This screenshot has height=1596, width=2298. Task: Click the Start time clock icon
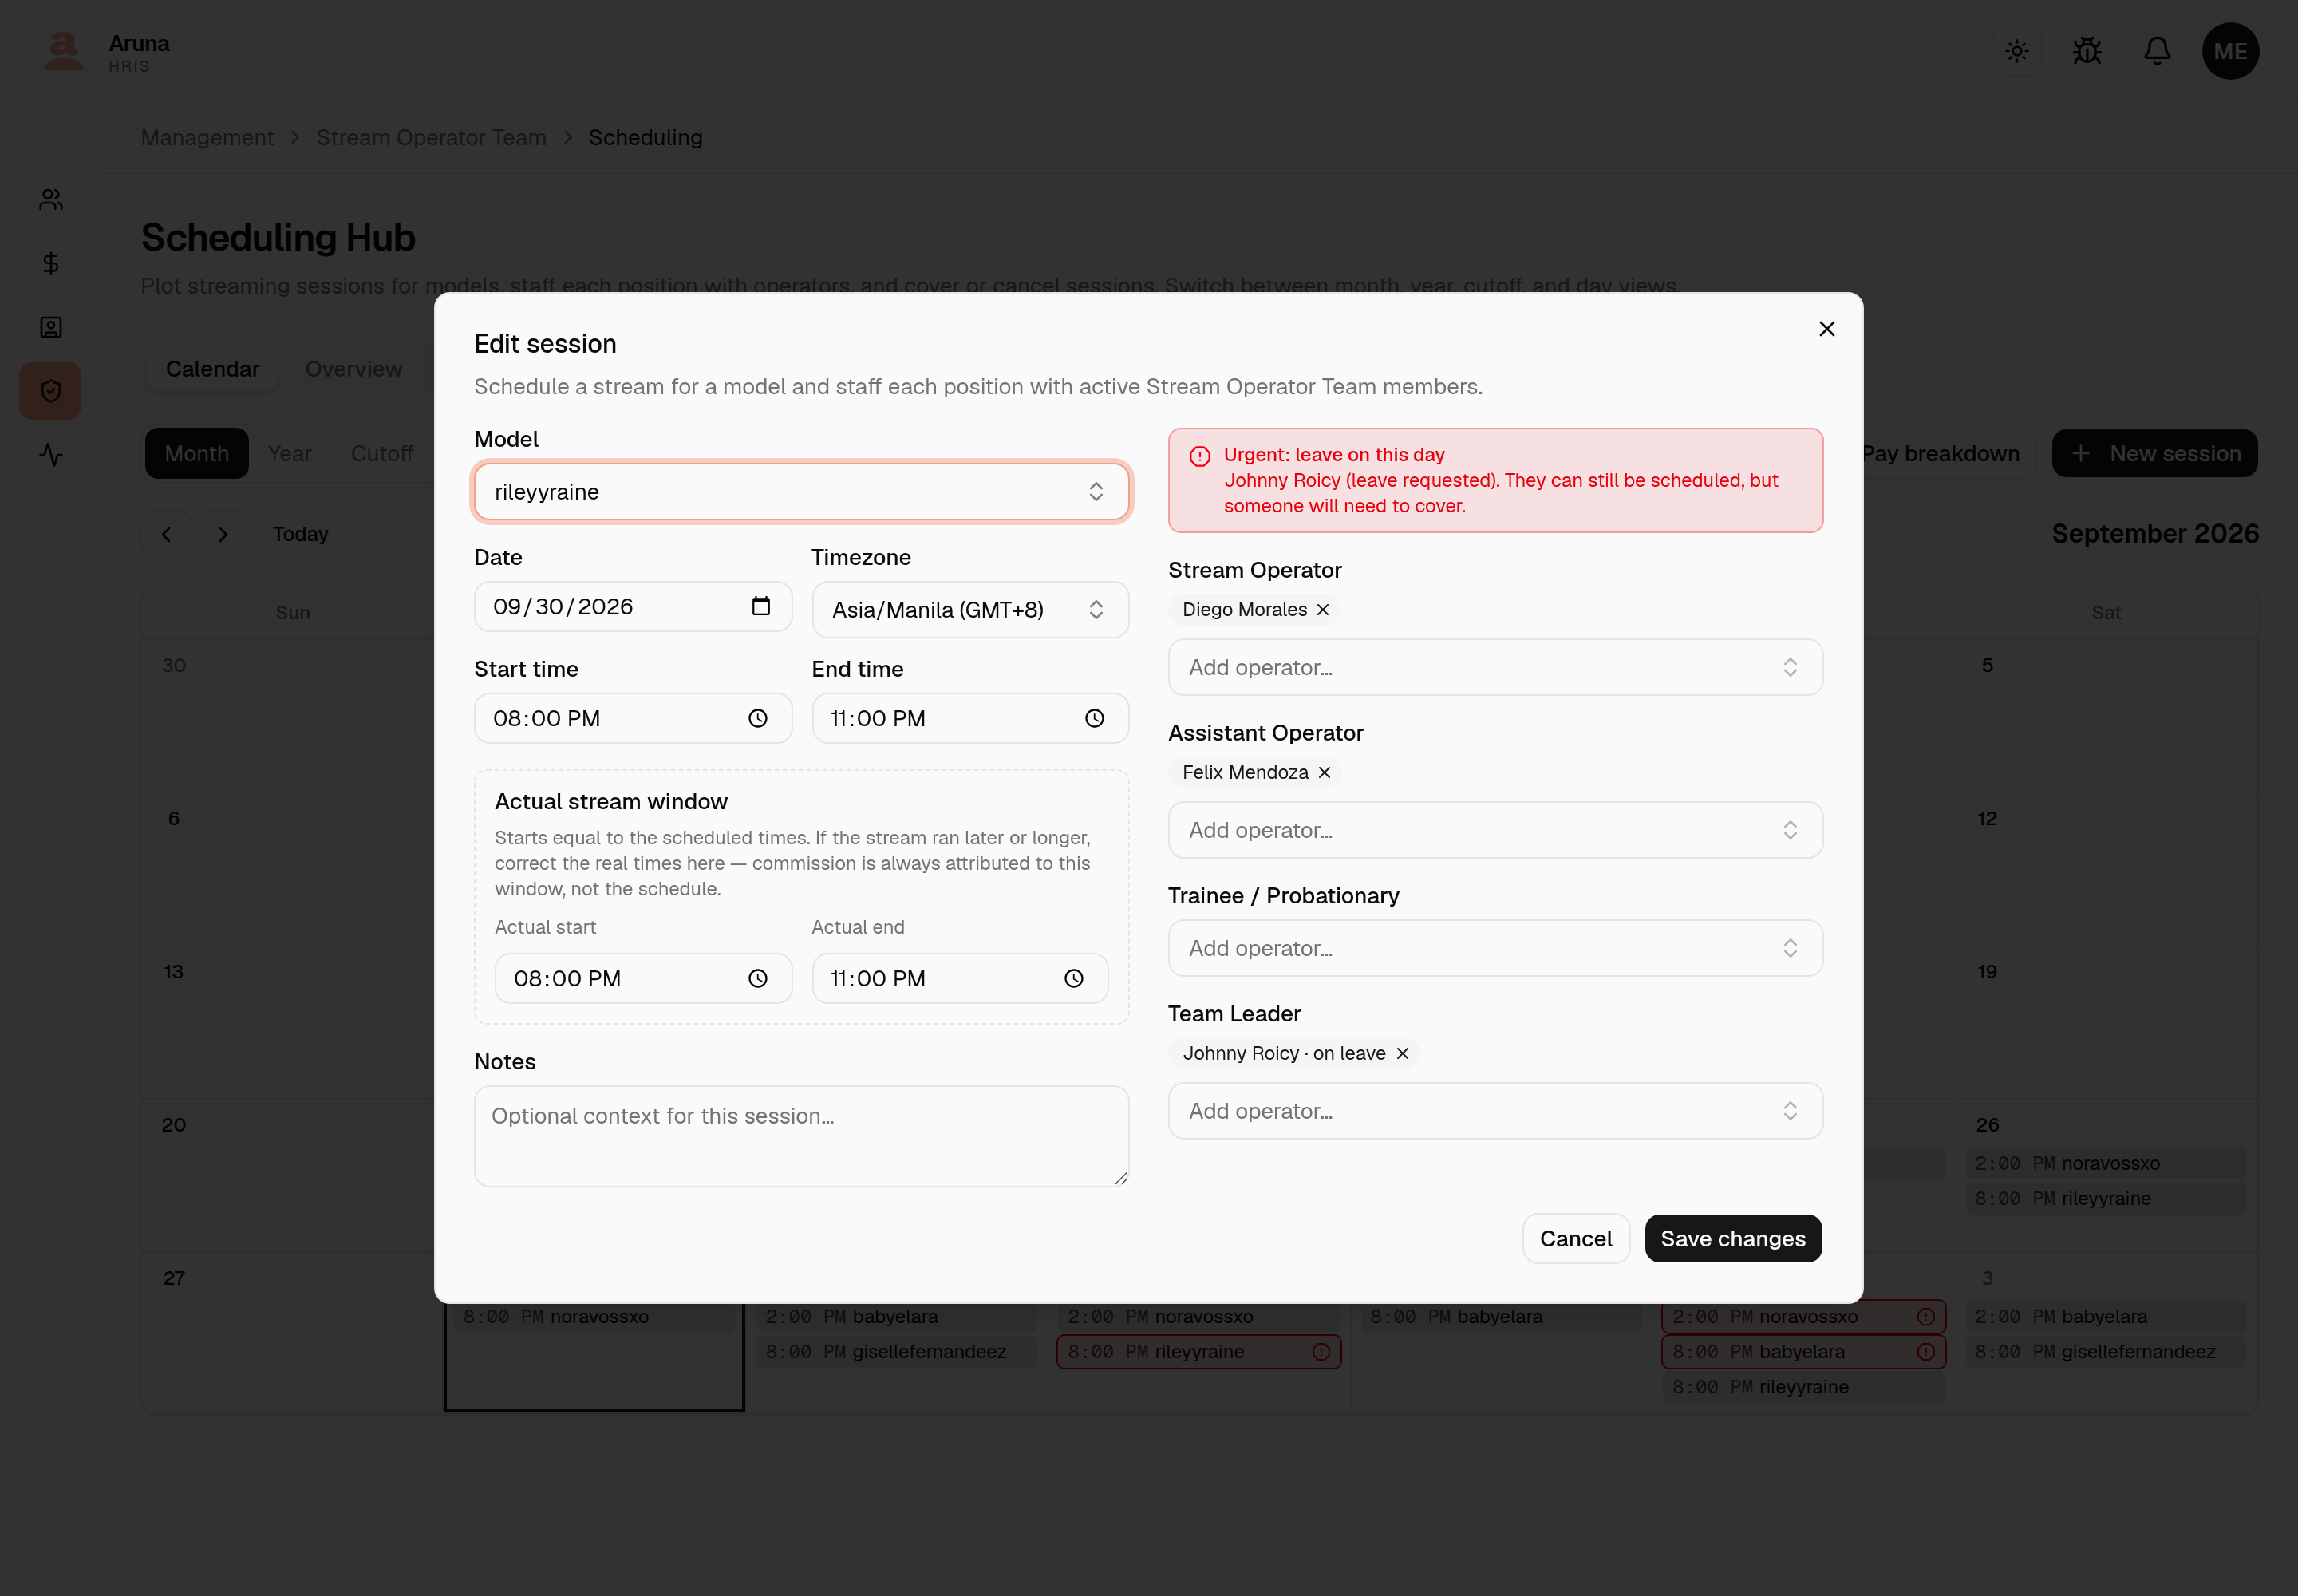(758, 718)
